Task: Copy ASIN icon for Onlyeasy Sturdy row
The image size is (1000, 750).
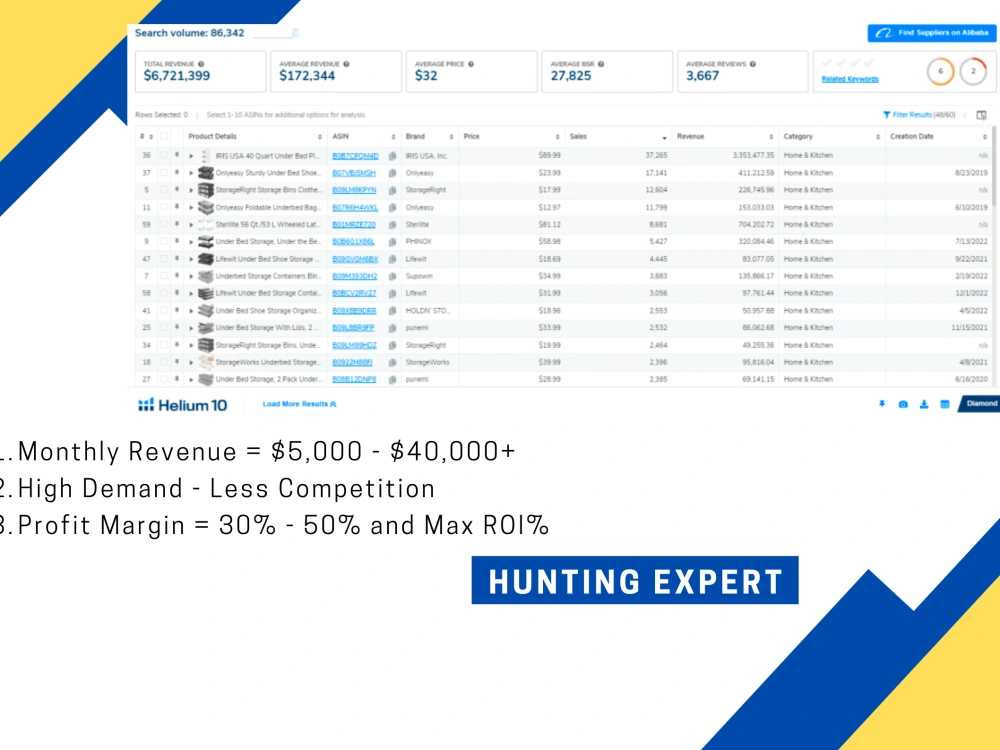Action: [392, 173]
